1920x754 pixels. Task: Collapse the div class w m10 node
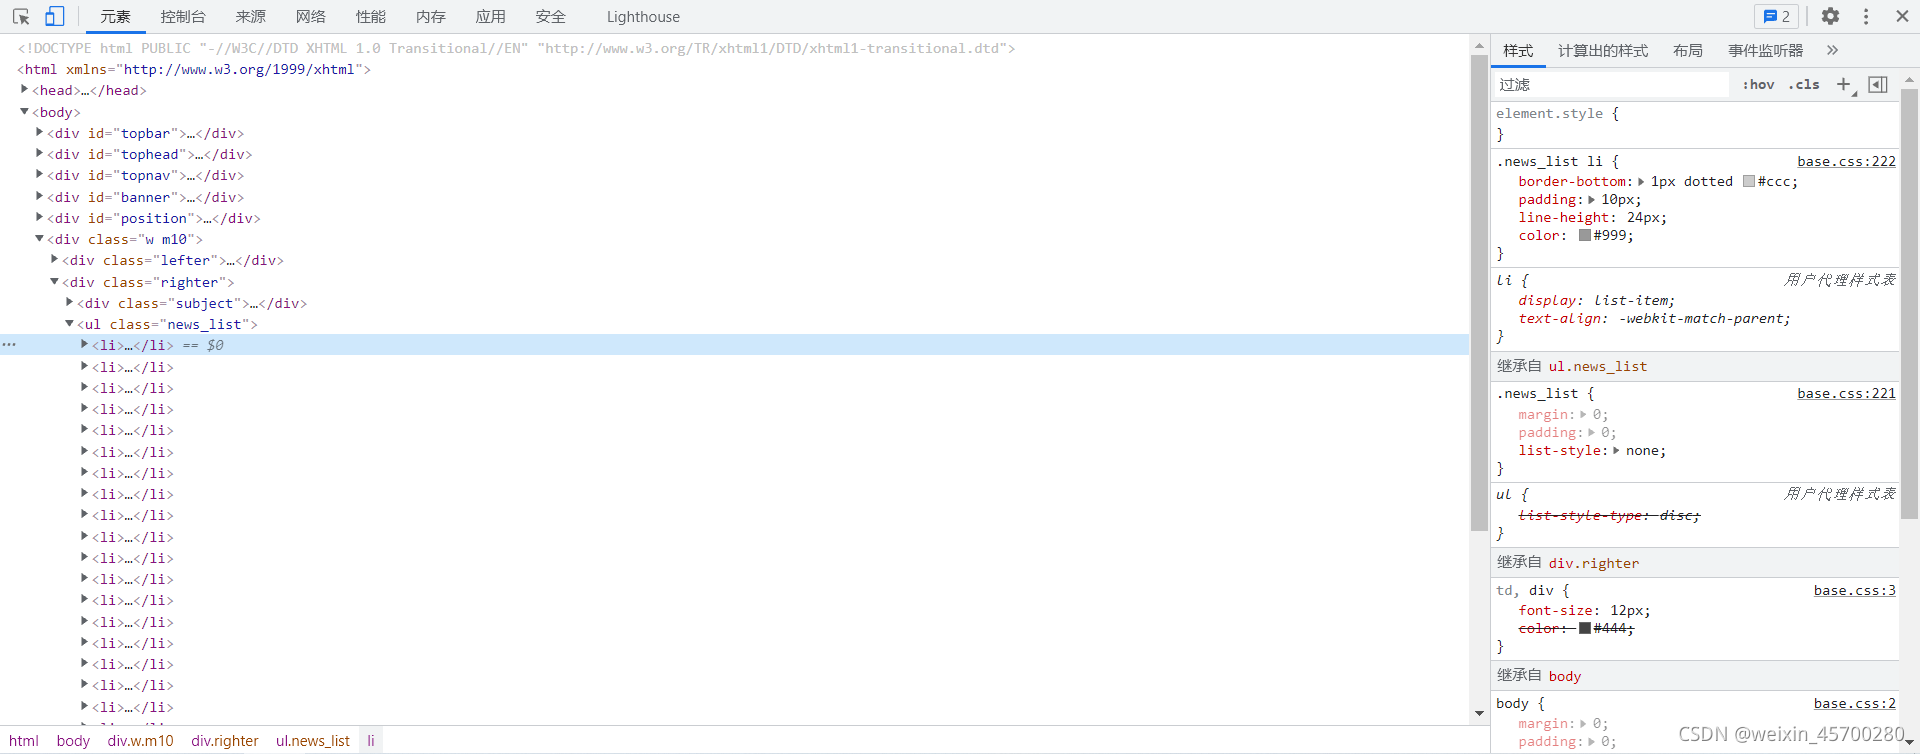(x=40, y=239)
